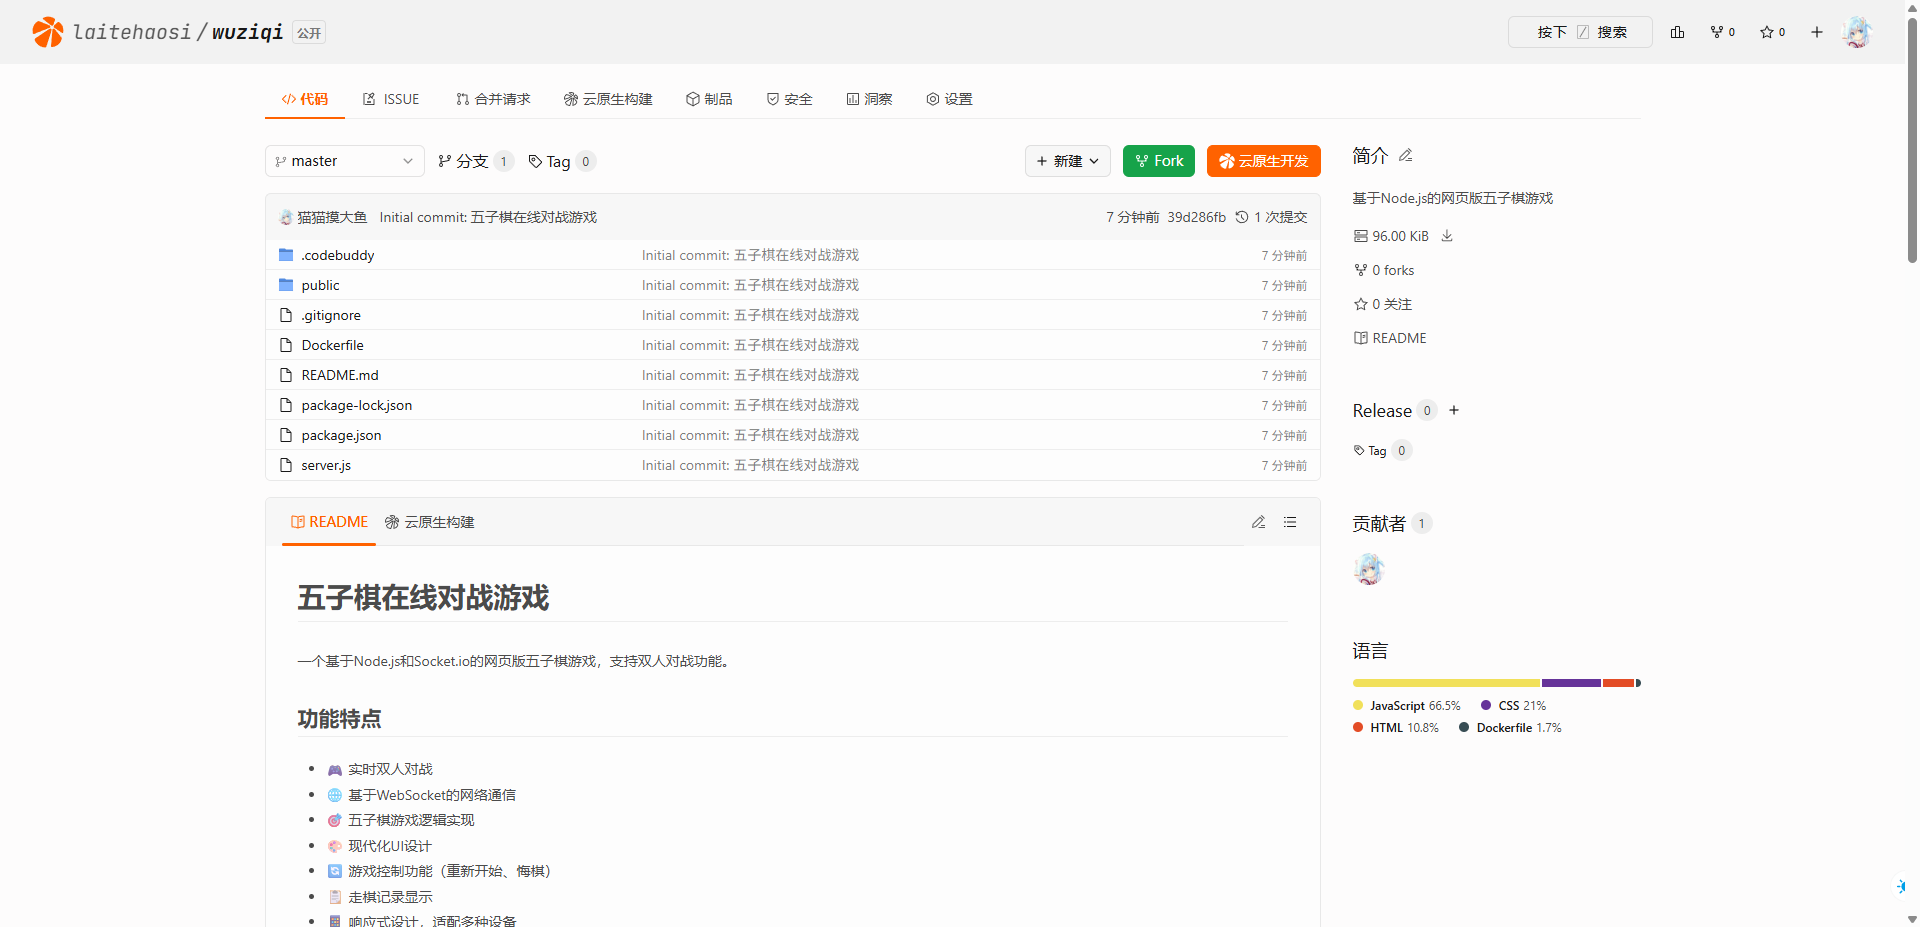Open the master branch dropdown
This screenshot has width=1920, height=927.
pyautogui.click(x=344, y=161)
